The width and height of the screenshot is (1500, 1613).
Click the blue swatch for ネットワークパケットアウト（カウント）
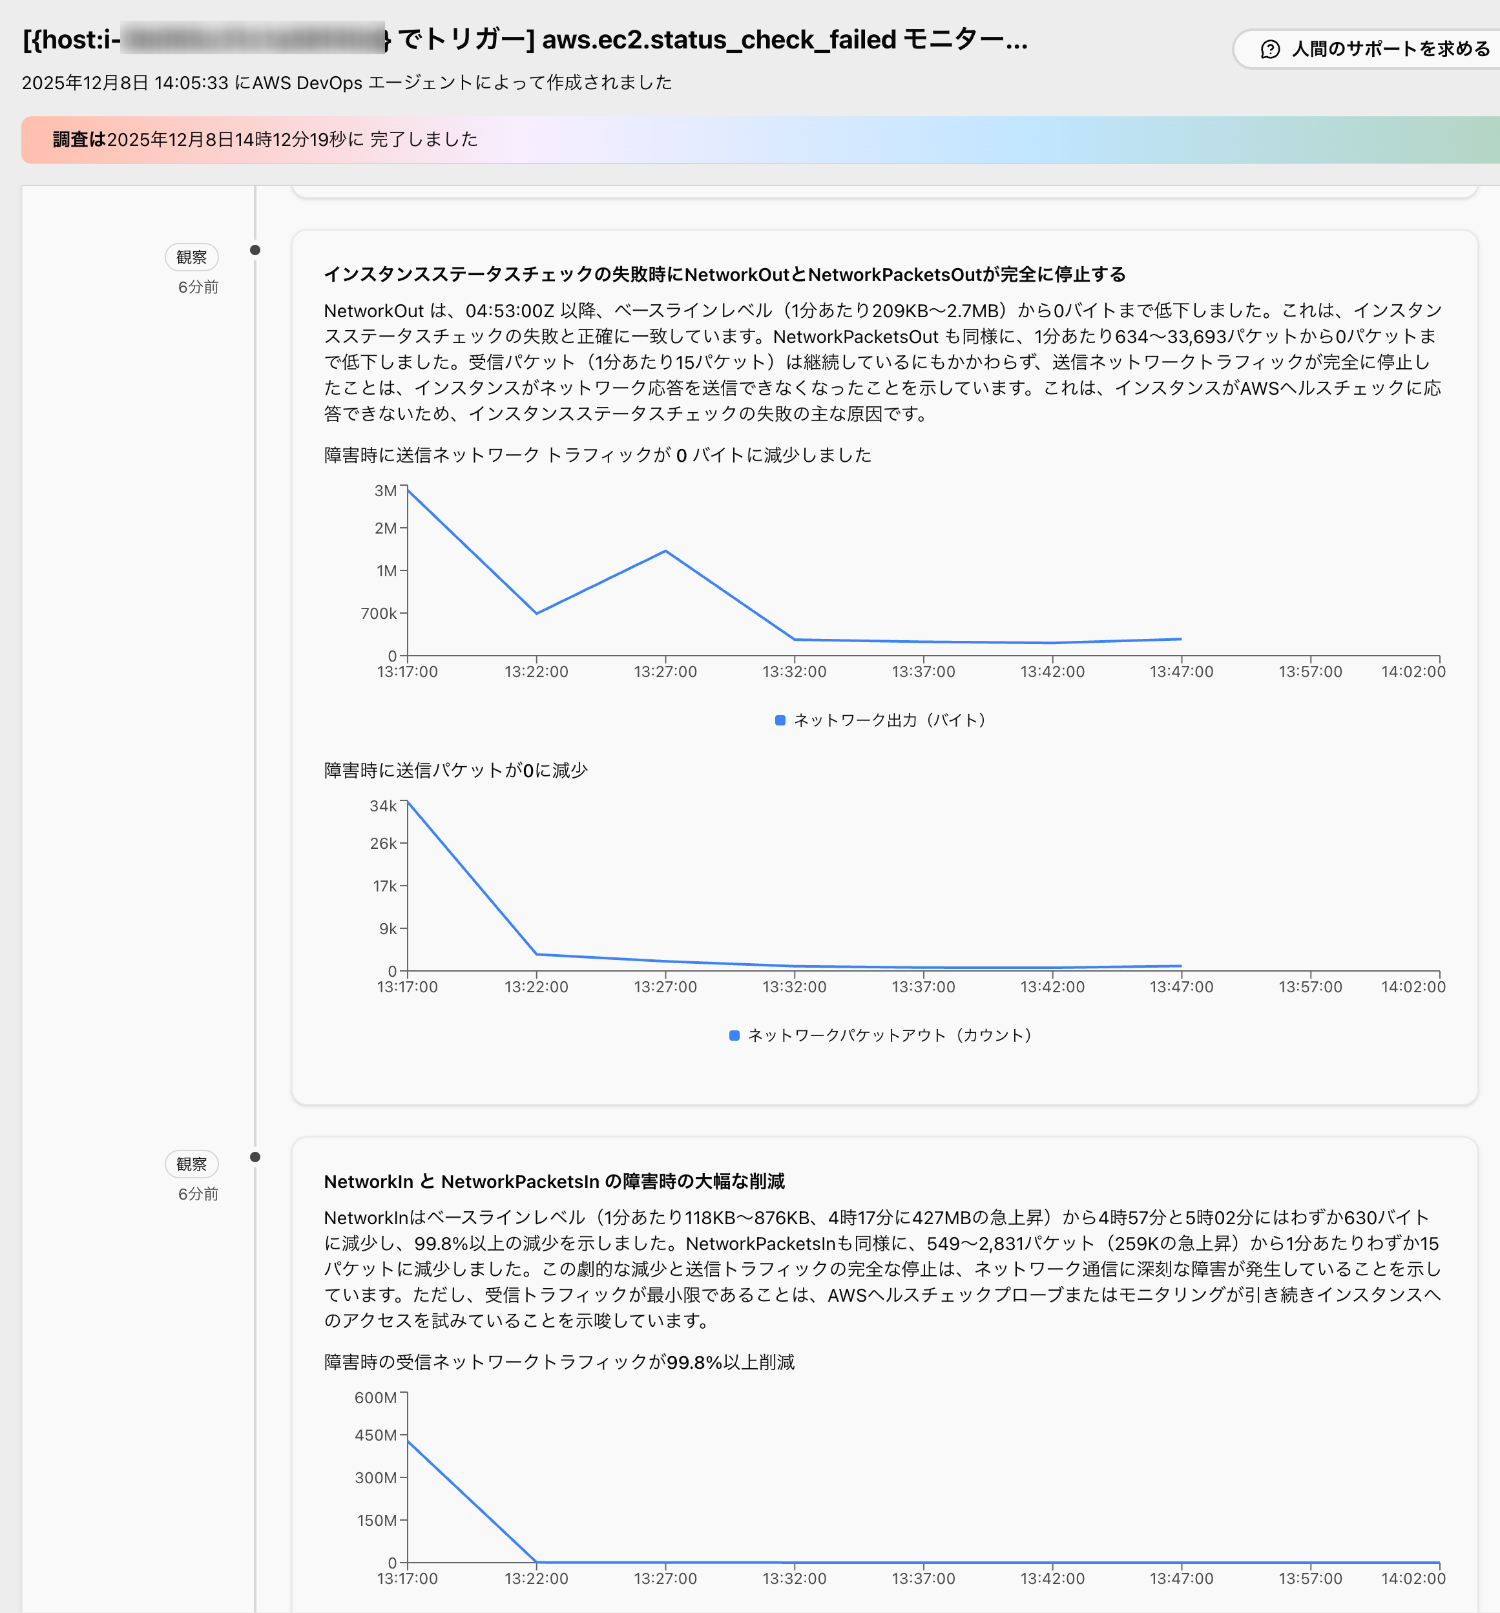click(734, 1035)
